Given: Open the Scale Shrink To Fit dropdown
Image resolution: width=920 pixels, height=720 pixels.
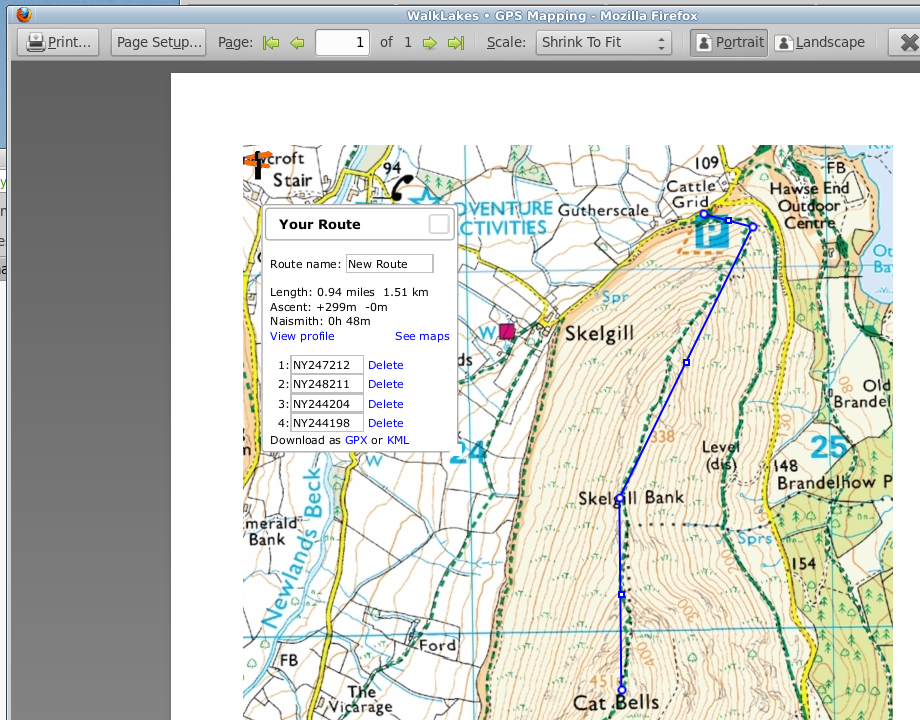Looking at the screenshot, I should click(603, 42).
